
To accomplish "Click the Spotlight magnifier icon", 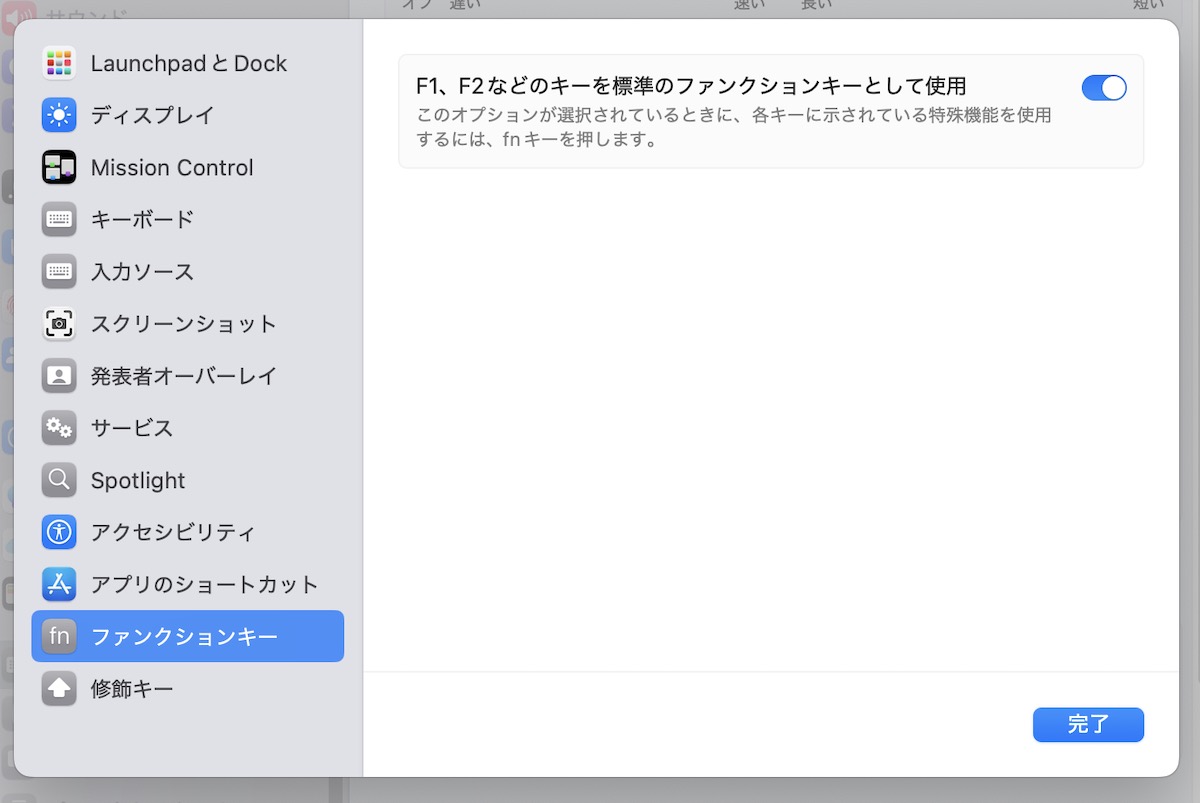I will tap(59, 480).
